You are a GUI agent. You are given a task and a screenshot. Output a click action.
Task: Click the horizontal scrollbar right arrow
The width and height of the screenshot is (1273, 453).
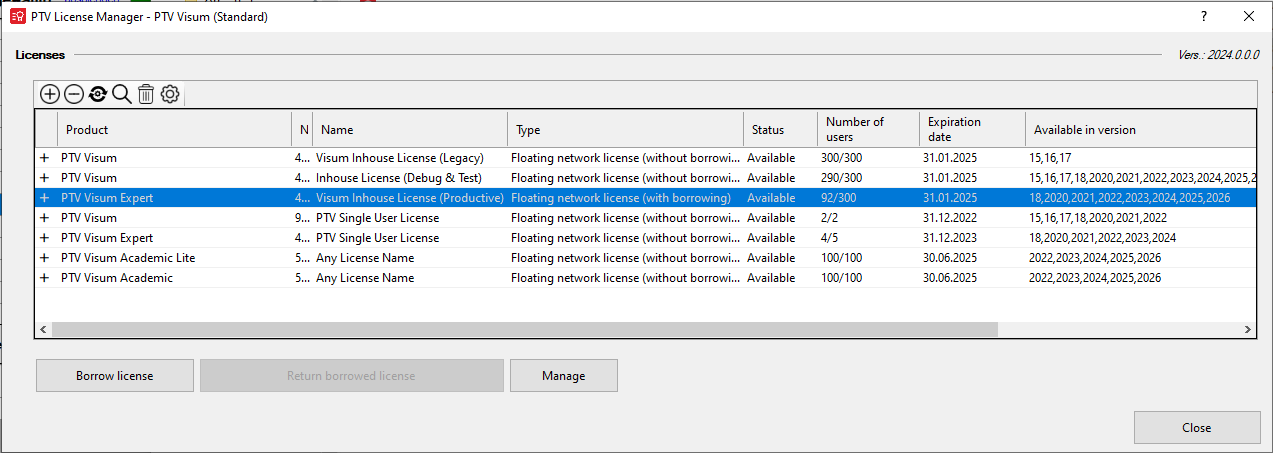click(1247, 330)
